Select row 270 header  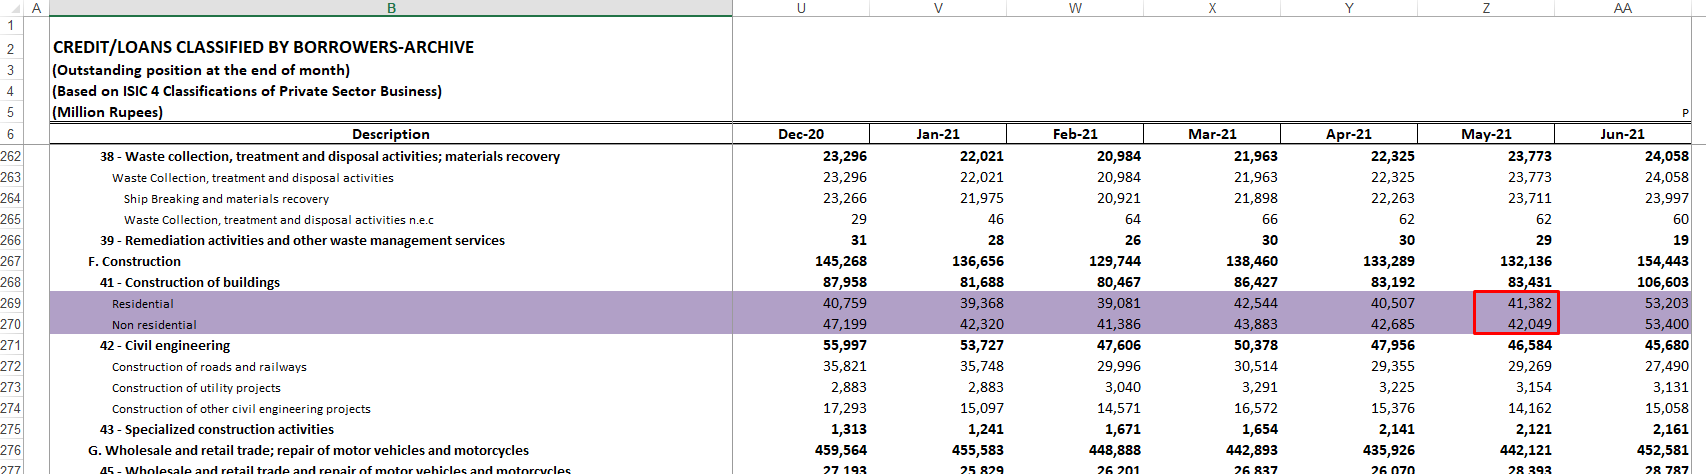pos(11,324)
